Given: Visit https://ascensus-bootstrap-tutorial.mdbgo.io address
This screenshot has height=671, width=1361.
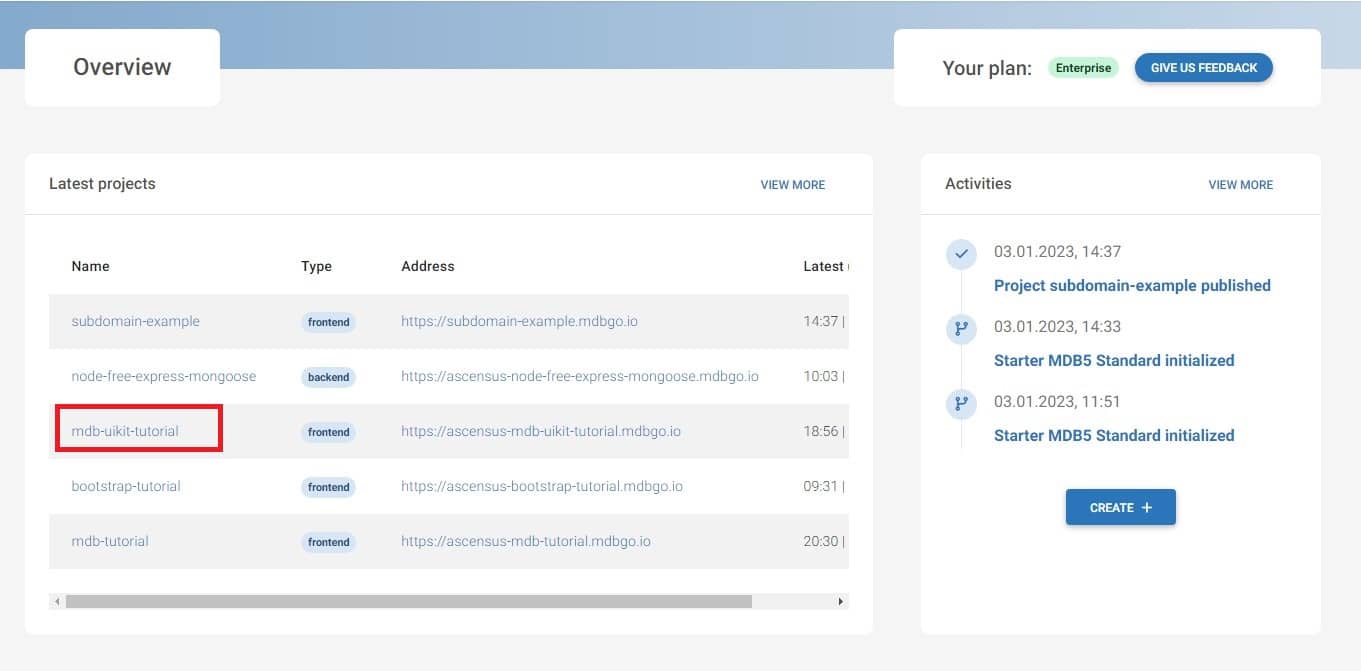Looking at the screenshot, I should pos(541,486).
